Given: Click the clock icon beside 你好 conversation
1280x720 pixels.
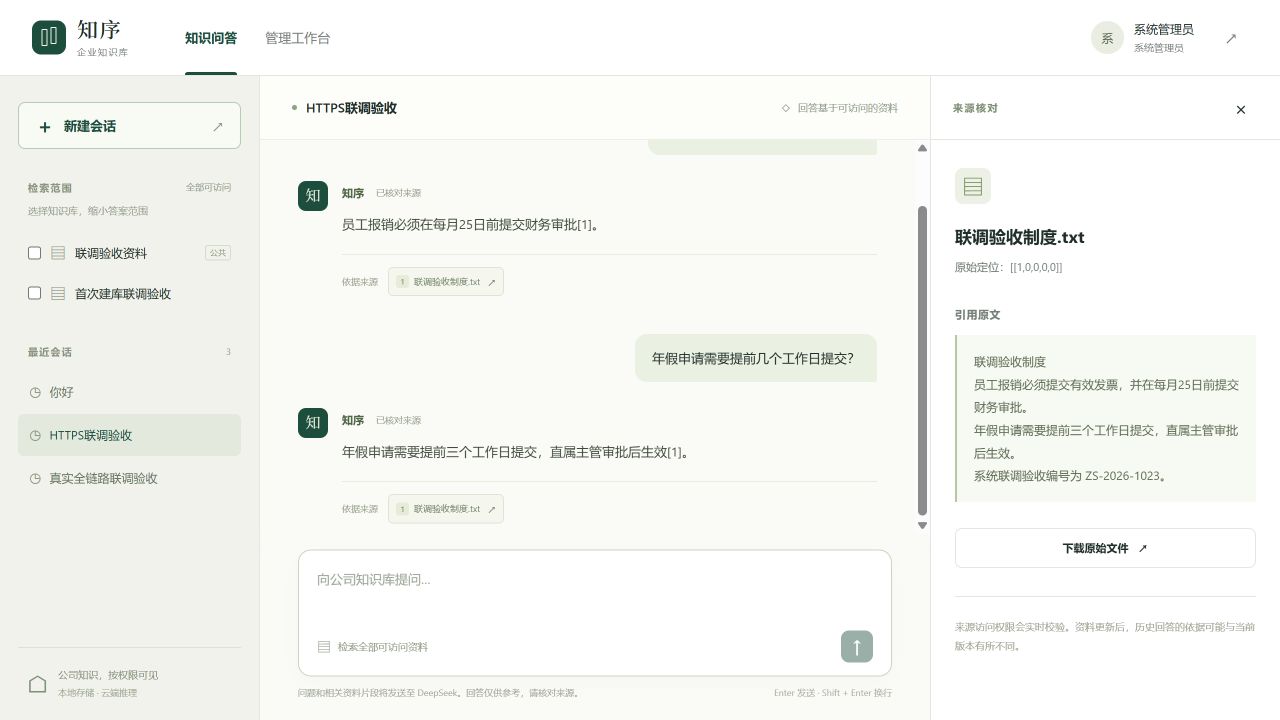Looking at the screenshot, I should coord(35,393).
